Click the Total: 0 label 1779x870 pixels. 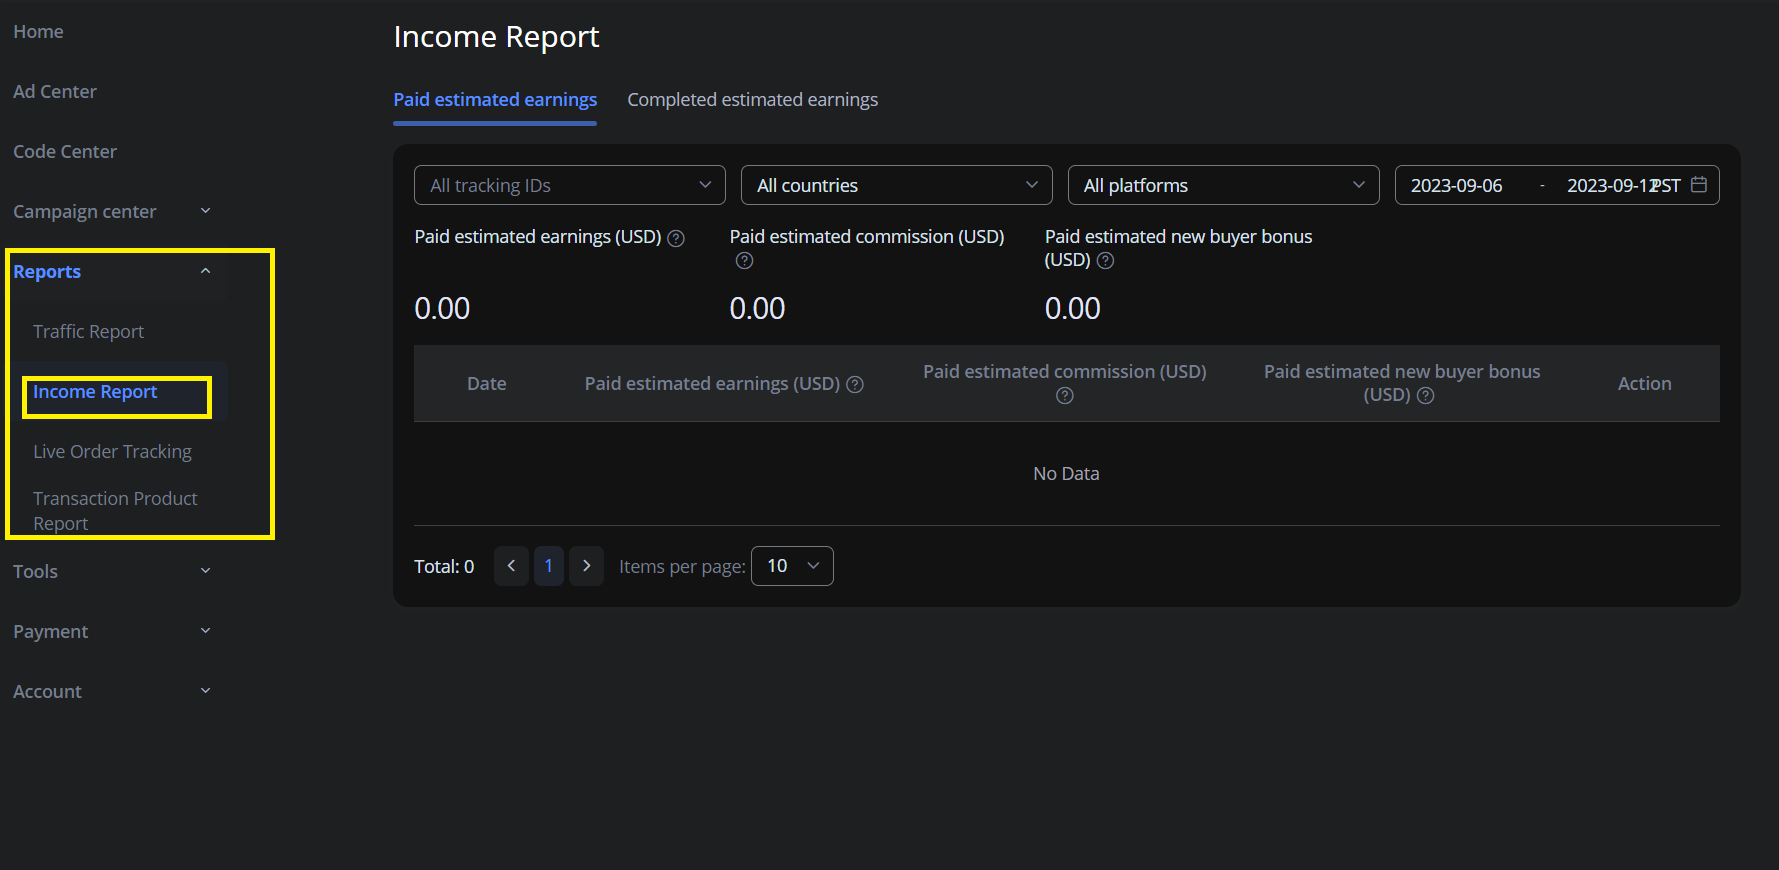(444, 567)
